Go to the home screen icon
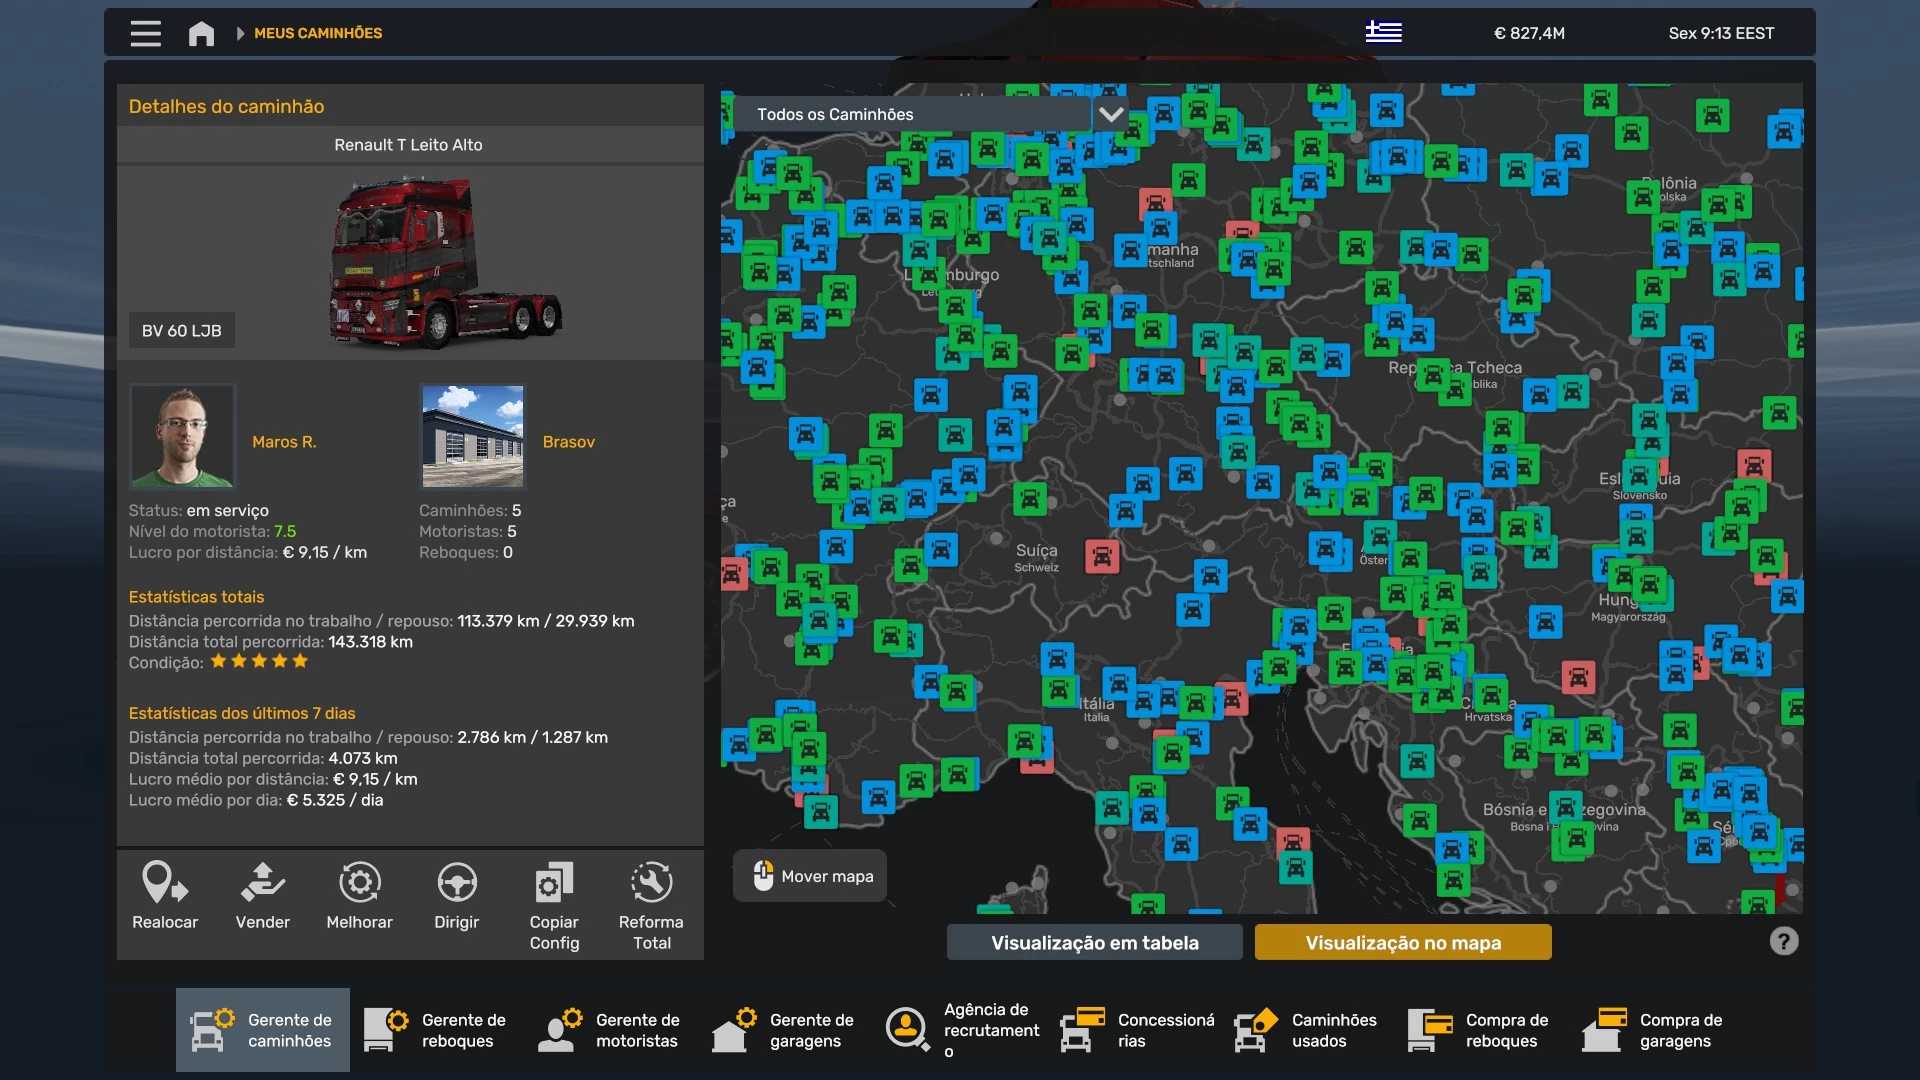Viewport: 1920px width, 1080px height. tap(201, 33)
